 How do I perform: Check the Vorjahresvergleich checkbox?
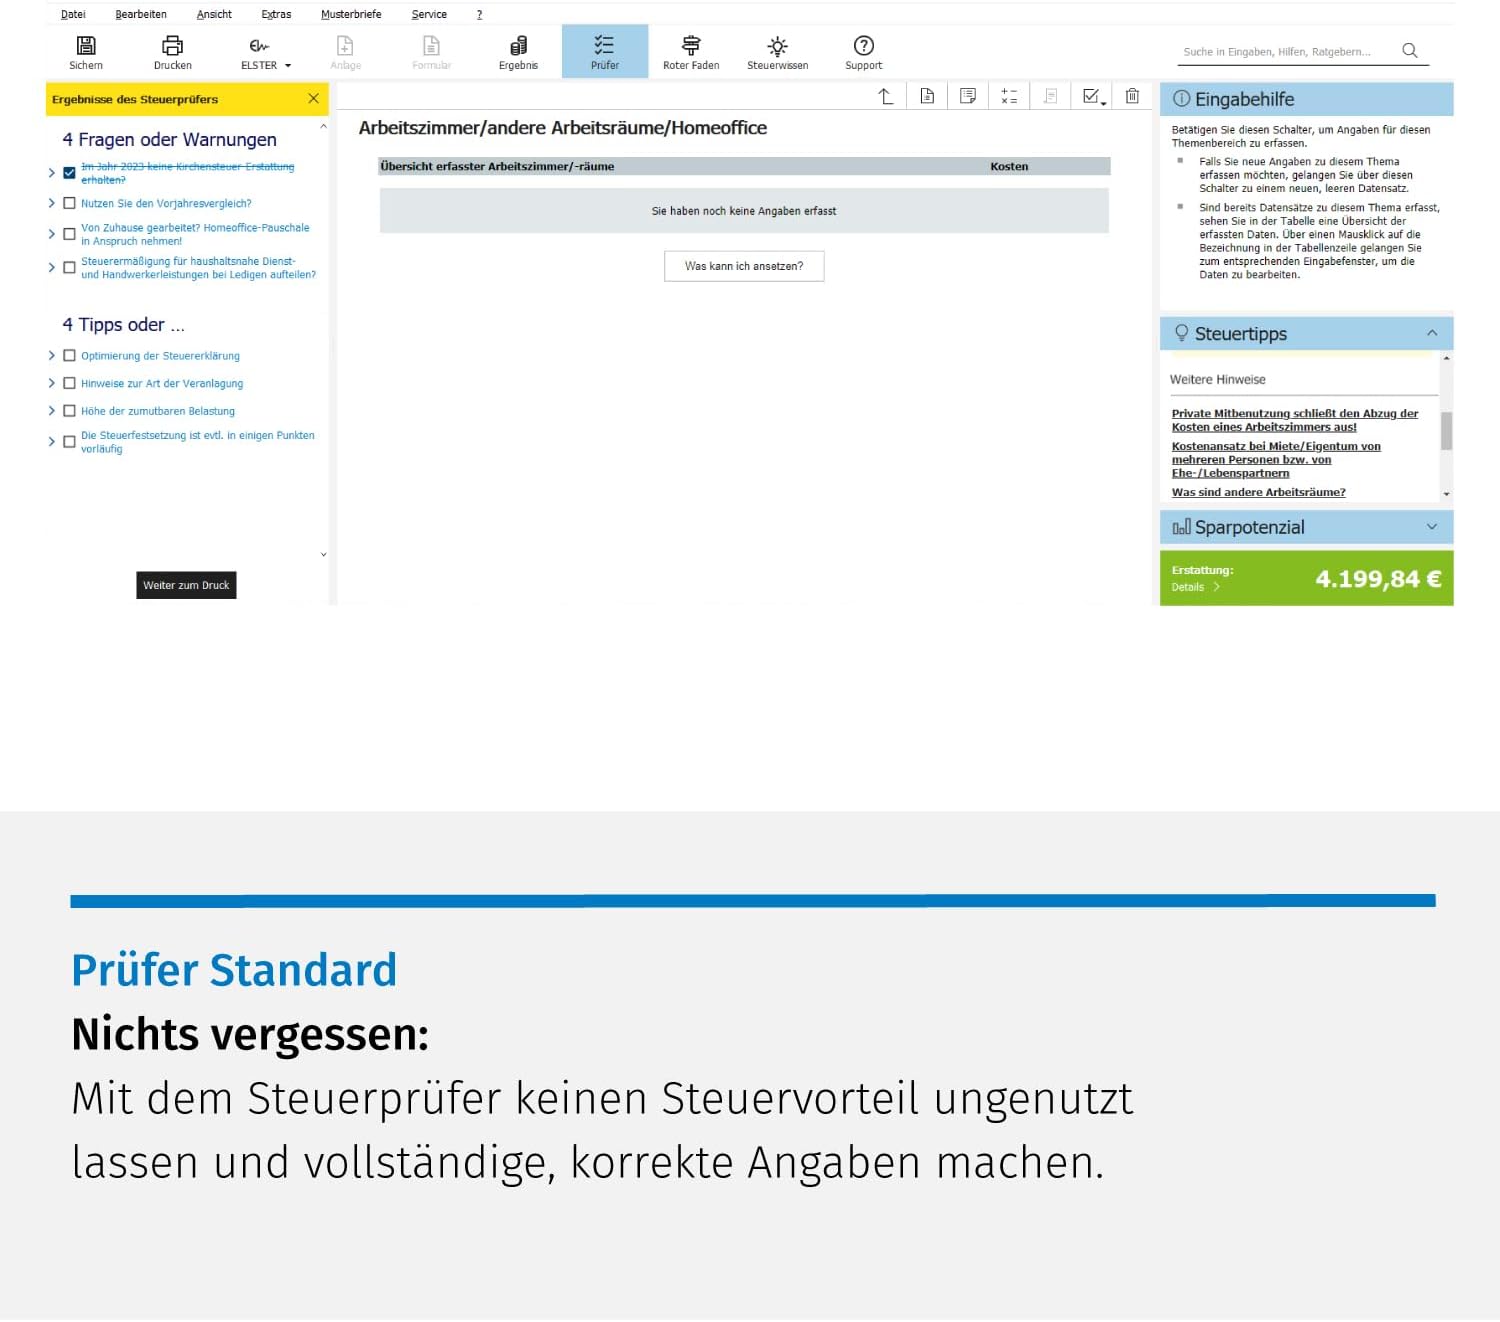click(x=69, y=203)
